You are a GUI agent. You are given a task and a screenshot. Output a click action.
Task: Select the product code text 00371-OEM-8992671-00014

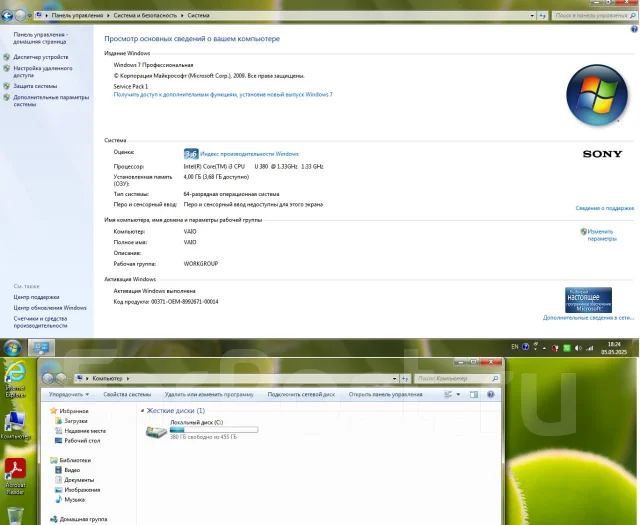pyautogui.click(x=184, y=302)
